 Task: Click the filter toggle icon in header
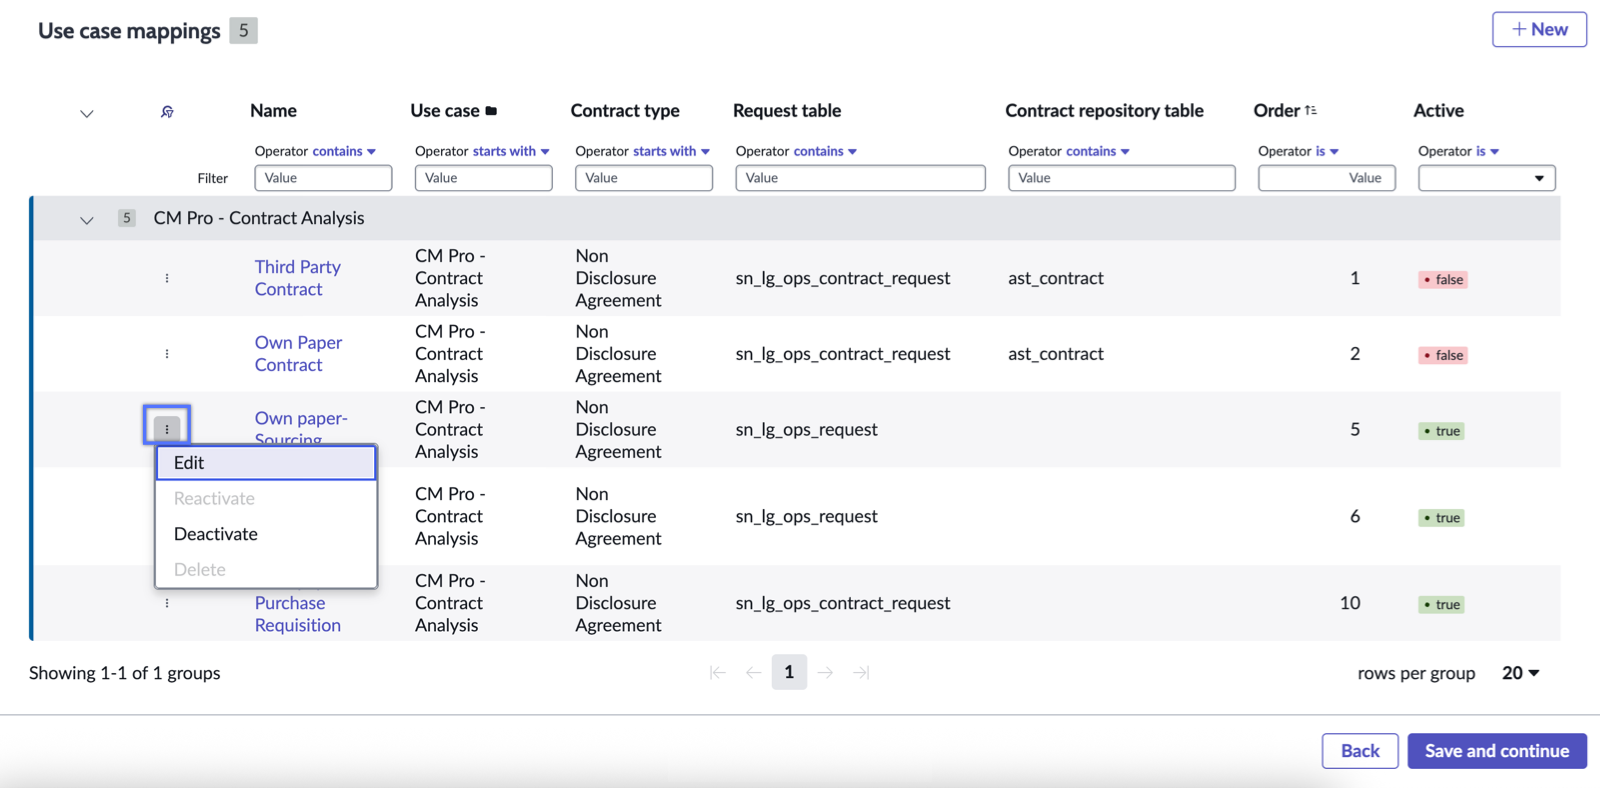tap(167, 112)
